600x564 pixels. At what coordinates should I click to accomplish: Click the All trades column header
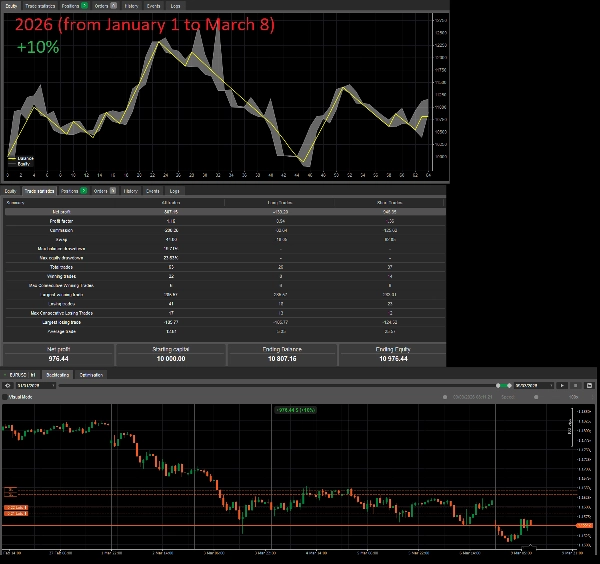[x=171, y=202]
